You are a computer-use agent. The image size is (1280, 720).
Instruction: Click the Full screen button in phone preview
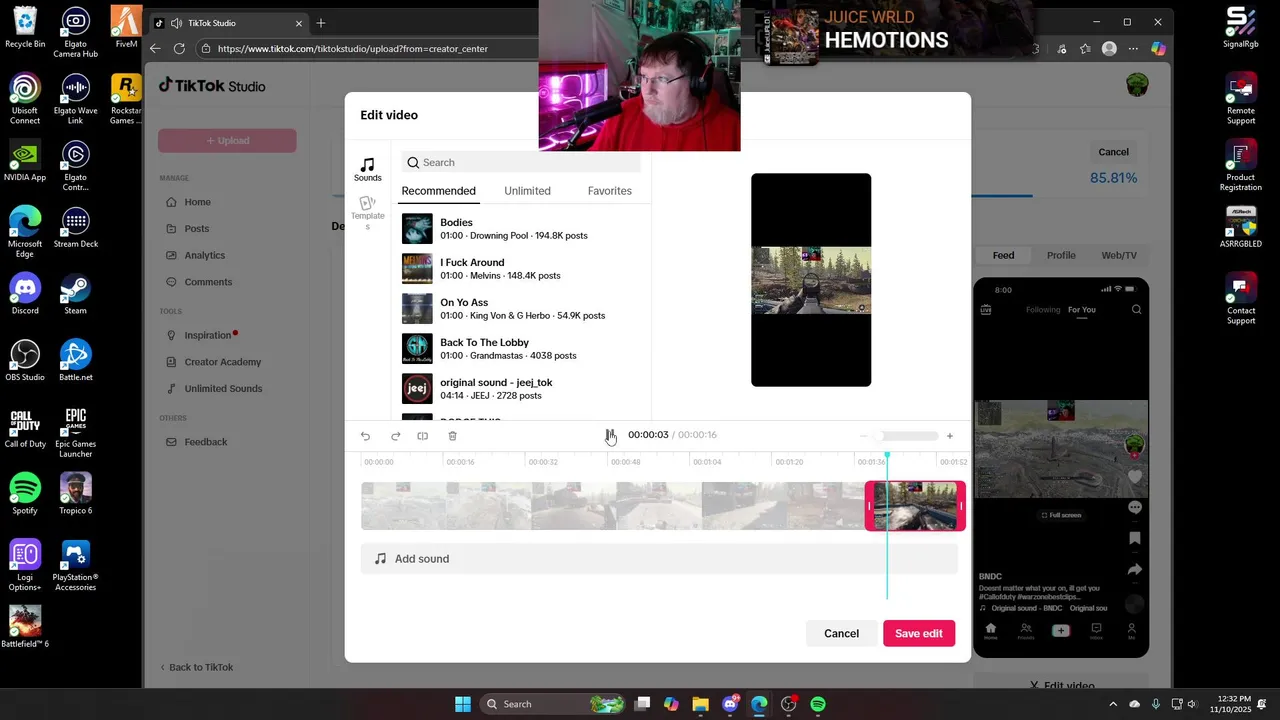coord(1061,515)
